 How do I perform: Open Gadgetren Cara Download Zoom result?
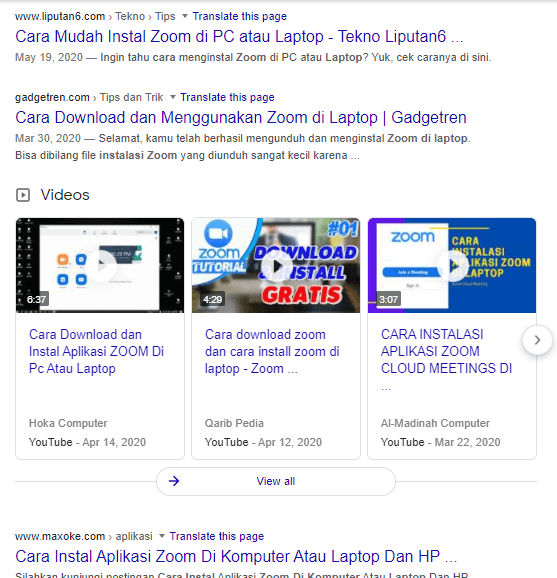coord(241,118)
